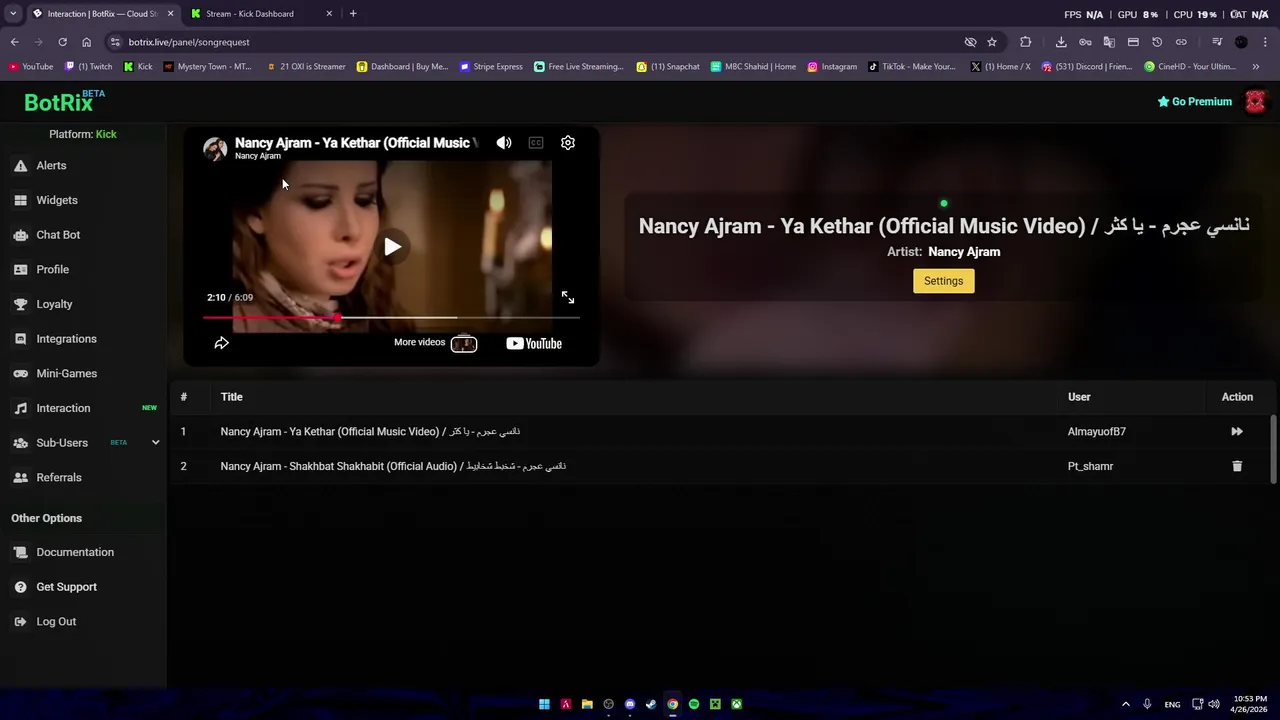Toggle closed captions in the player
Viewport: 1280px width, 720px height.
536,143
